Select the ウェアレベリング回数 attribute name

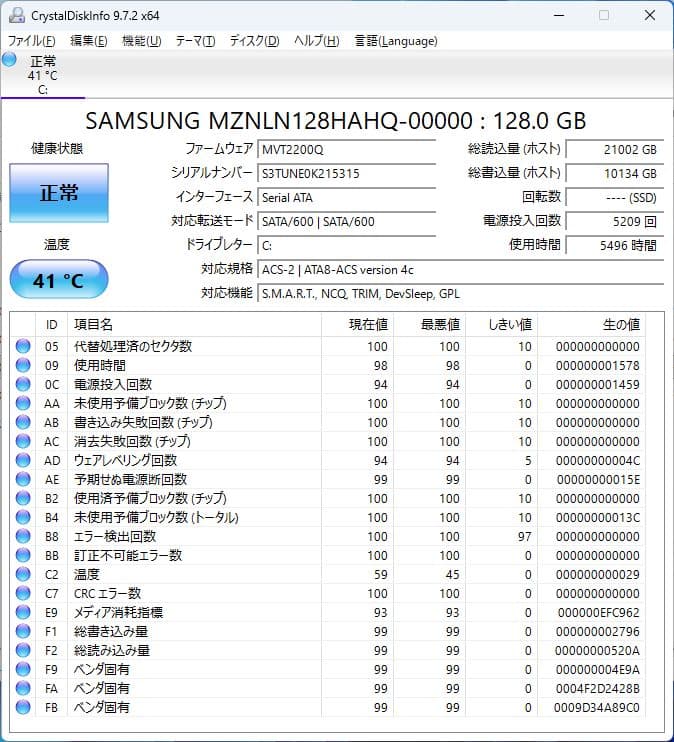pyautogui.click(x=125, y=460)
